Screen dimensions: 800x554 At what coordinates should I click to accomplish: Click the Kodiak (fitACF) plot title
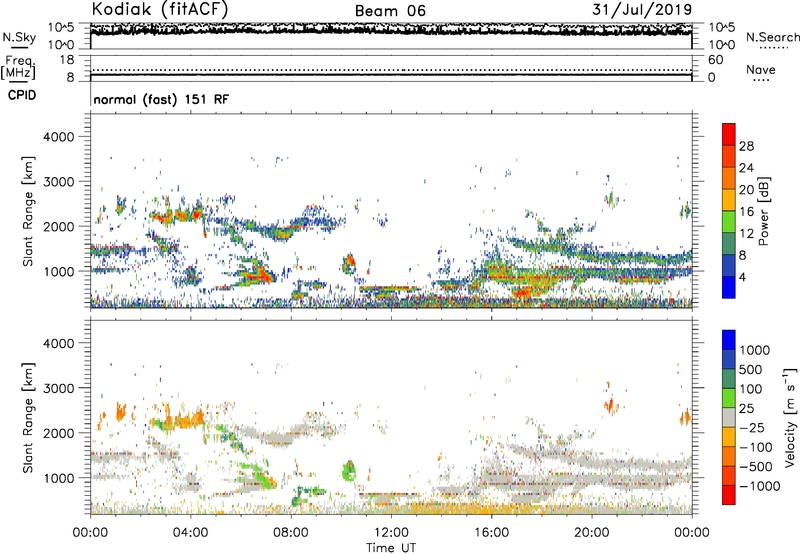(x=160, y=9)
